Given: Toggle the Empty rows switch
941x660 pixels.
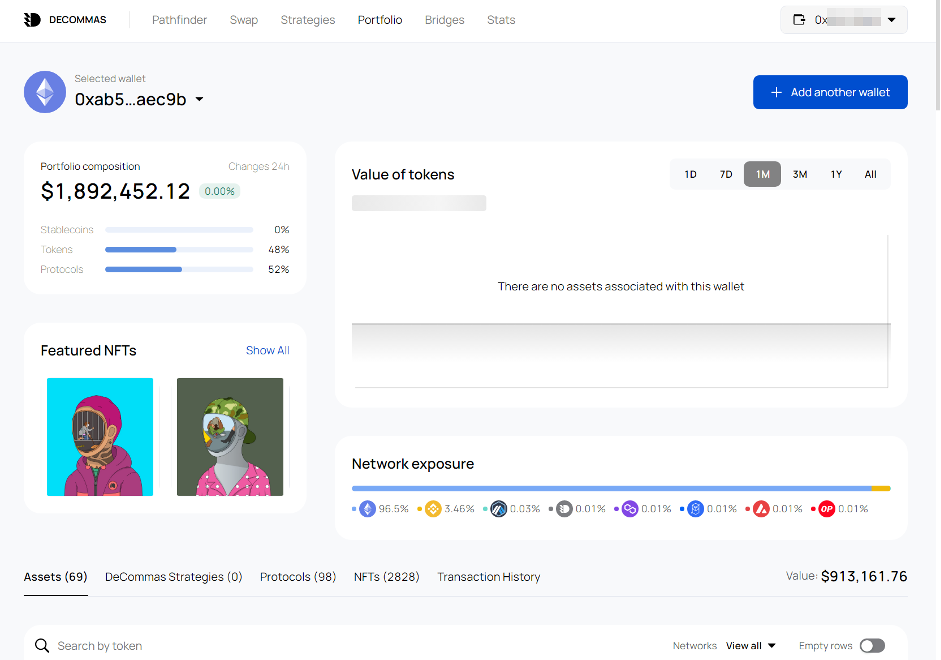Looking at the screenshot, I should pos(872,646).
